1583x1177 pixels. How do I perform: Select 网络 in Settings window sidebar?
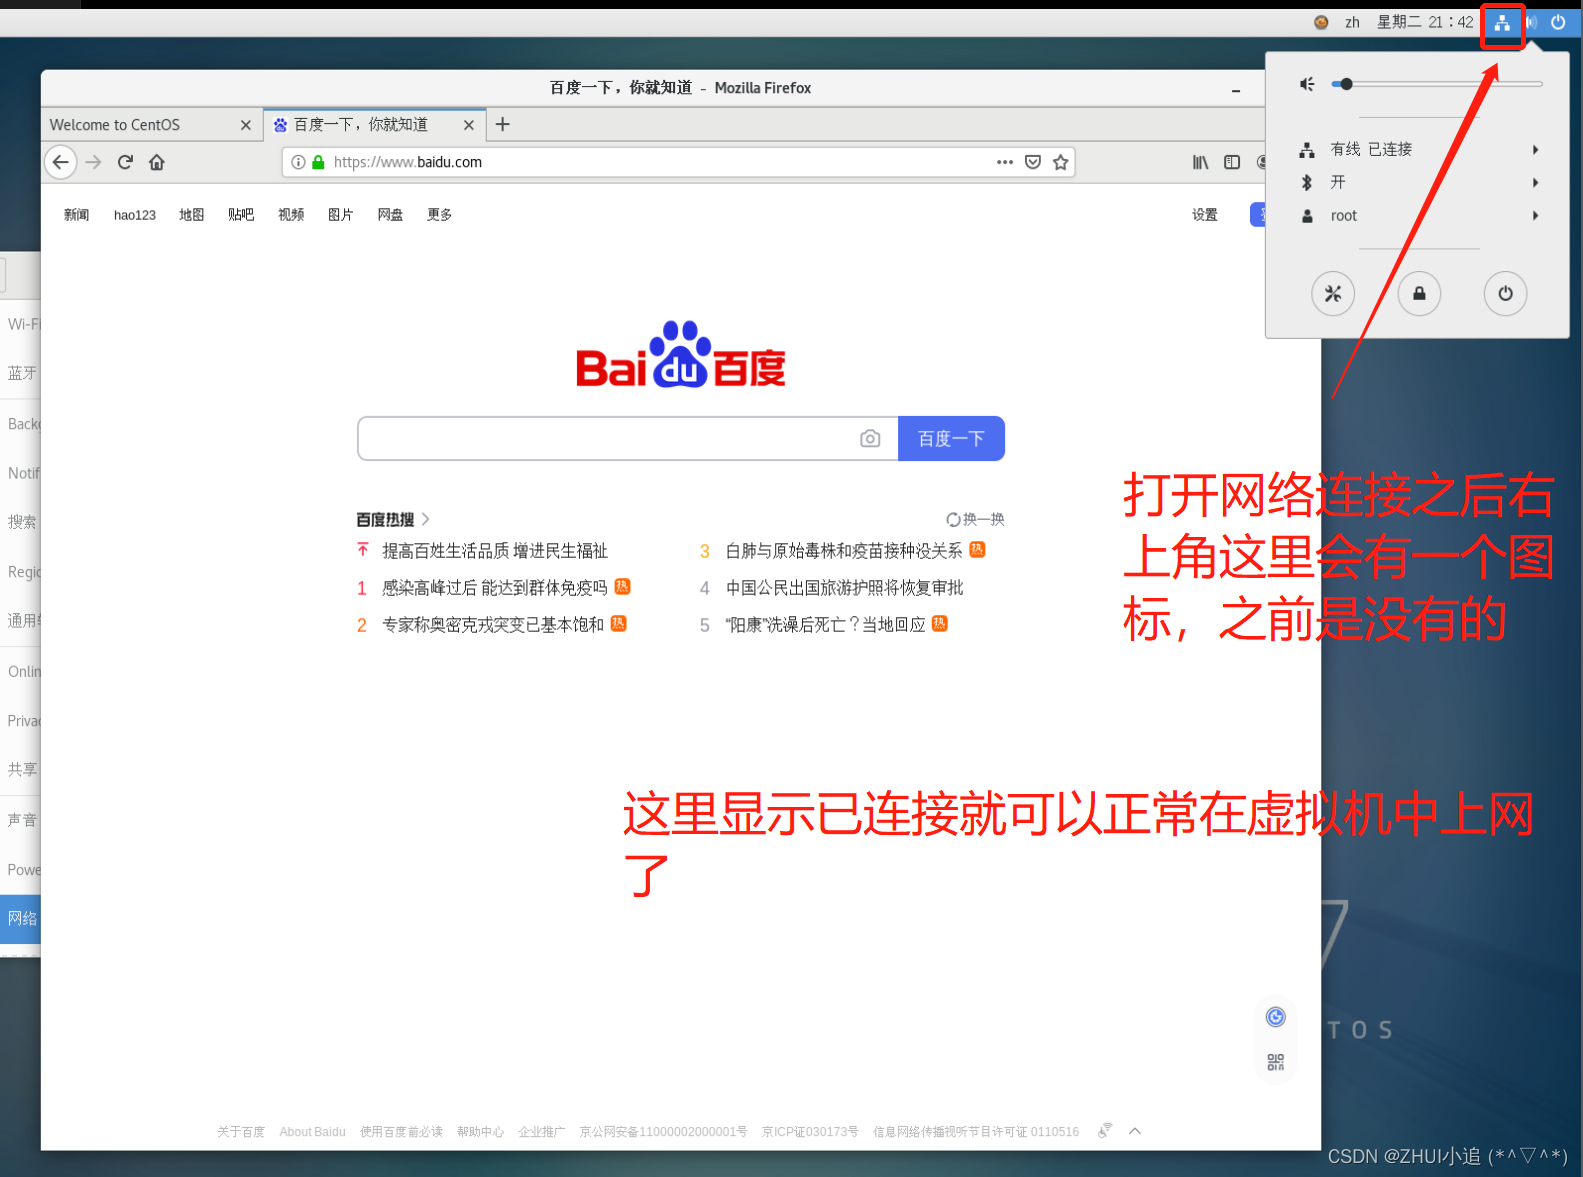coord(20,918)
